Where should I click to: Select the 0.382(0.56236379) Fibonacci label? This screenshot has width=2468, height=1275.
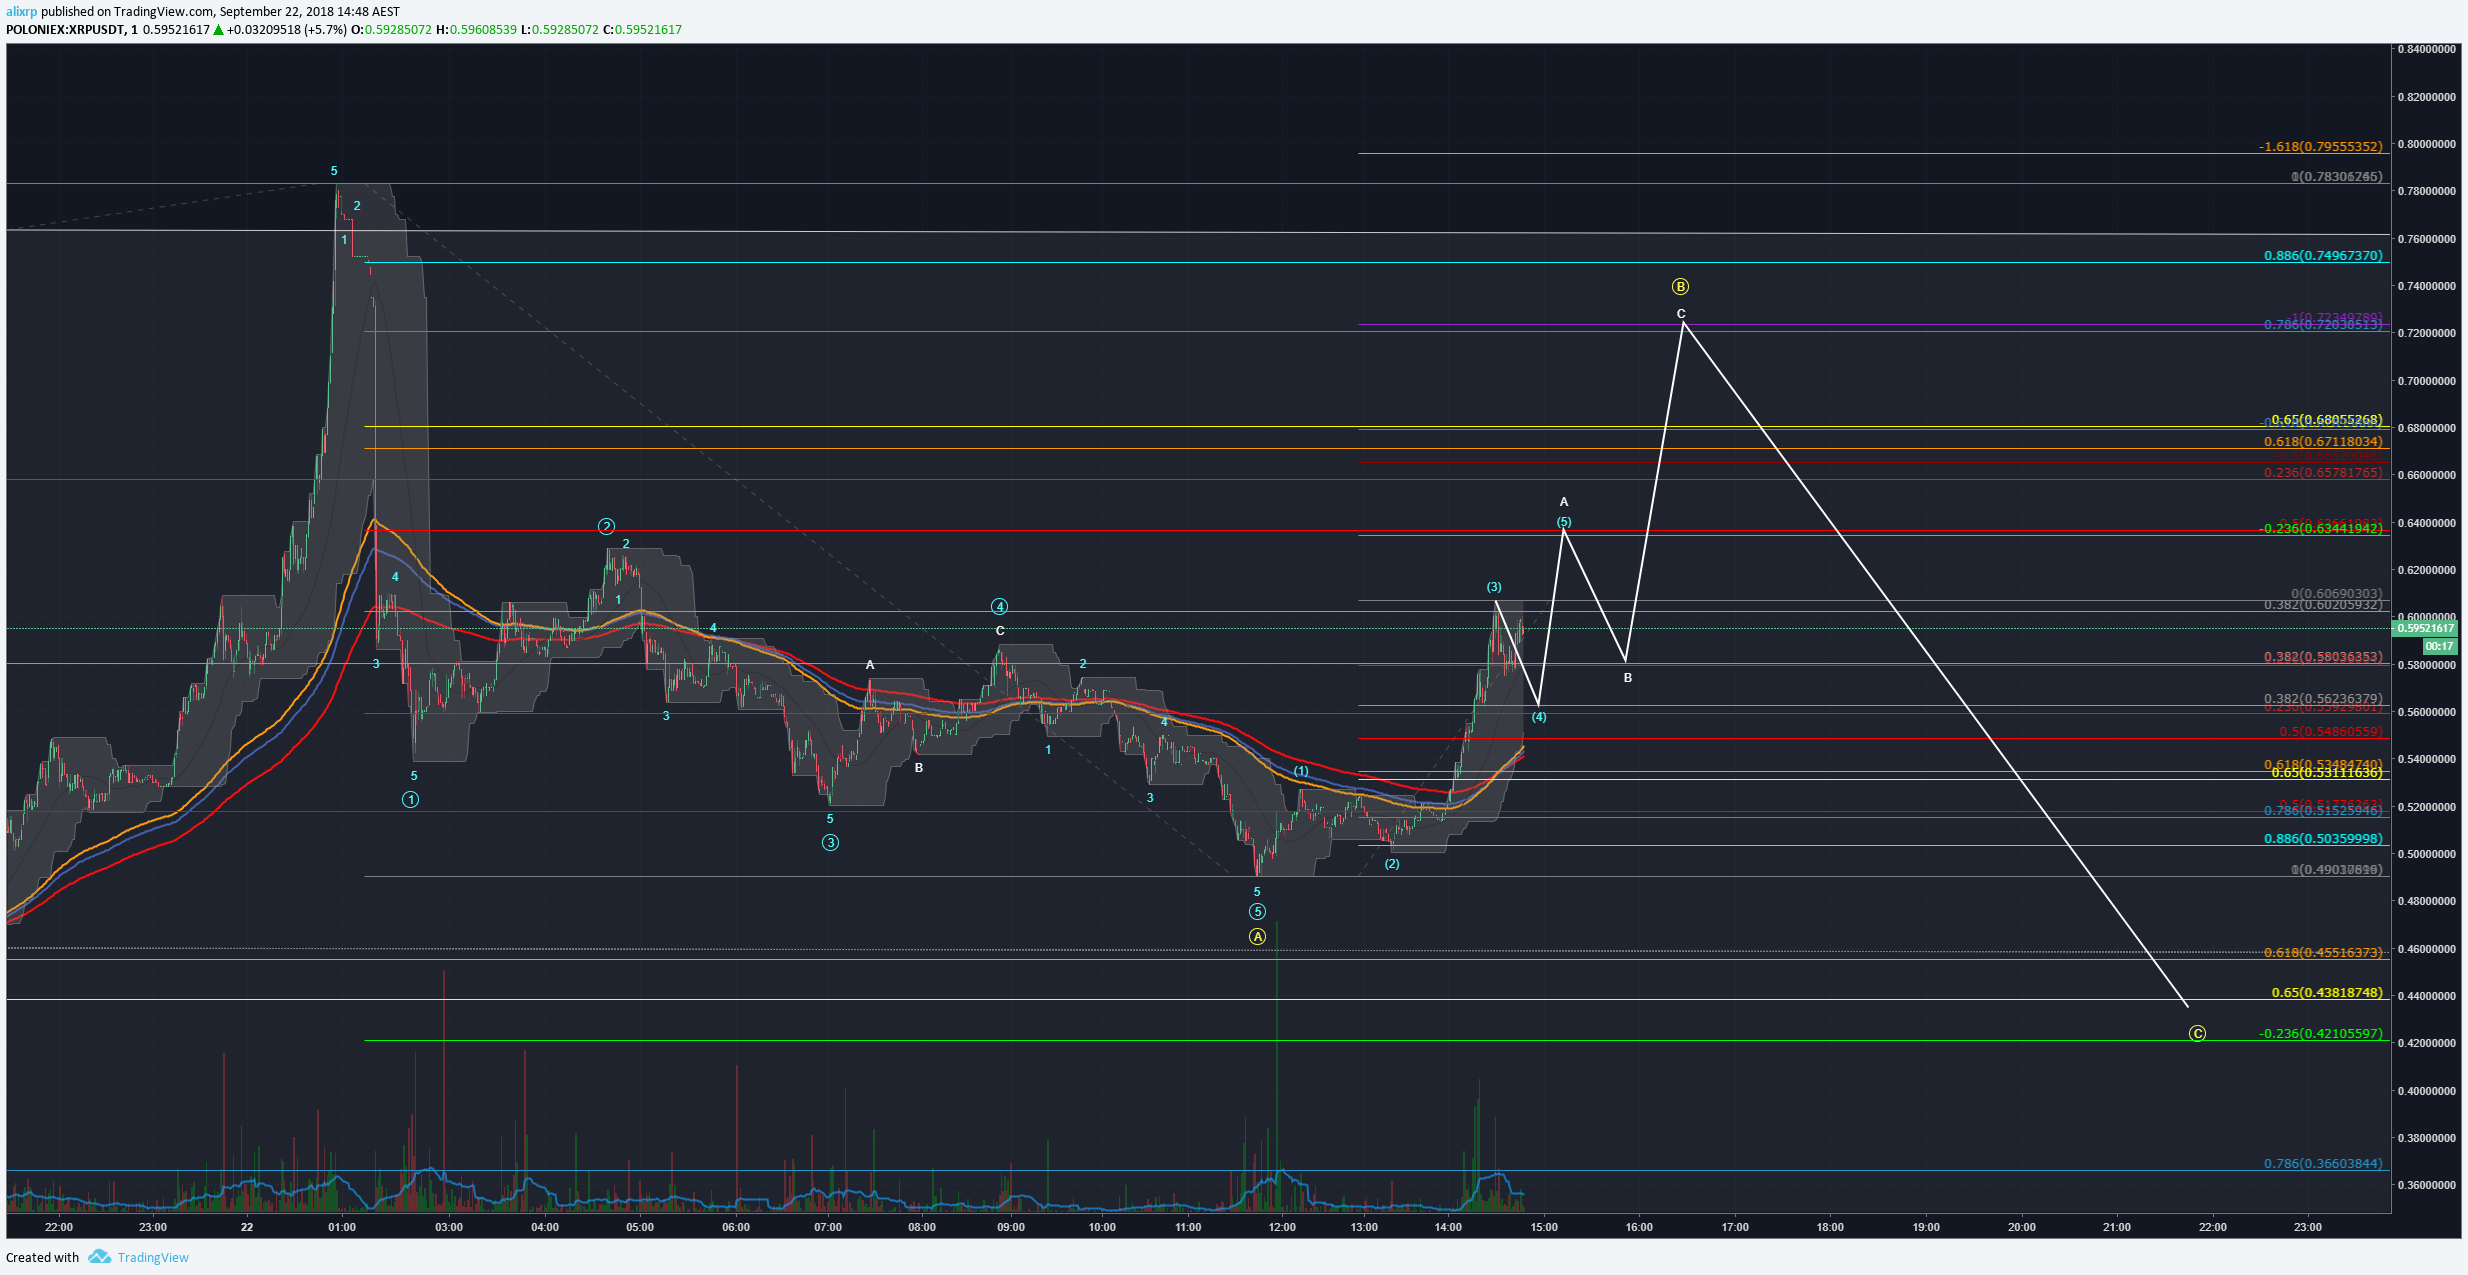[2323, 700]
